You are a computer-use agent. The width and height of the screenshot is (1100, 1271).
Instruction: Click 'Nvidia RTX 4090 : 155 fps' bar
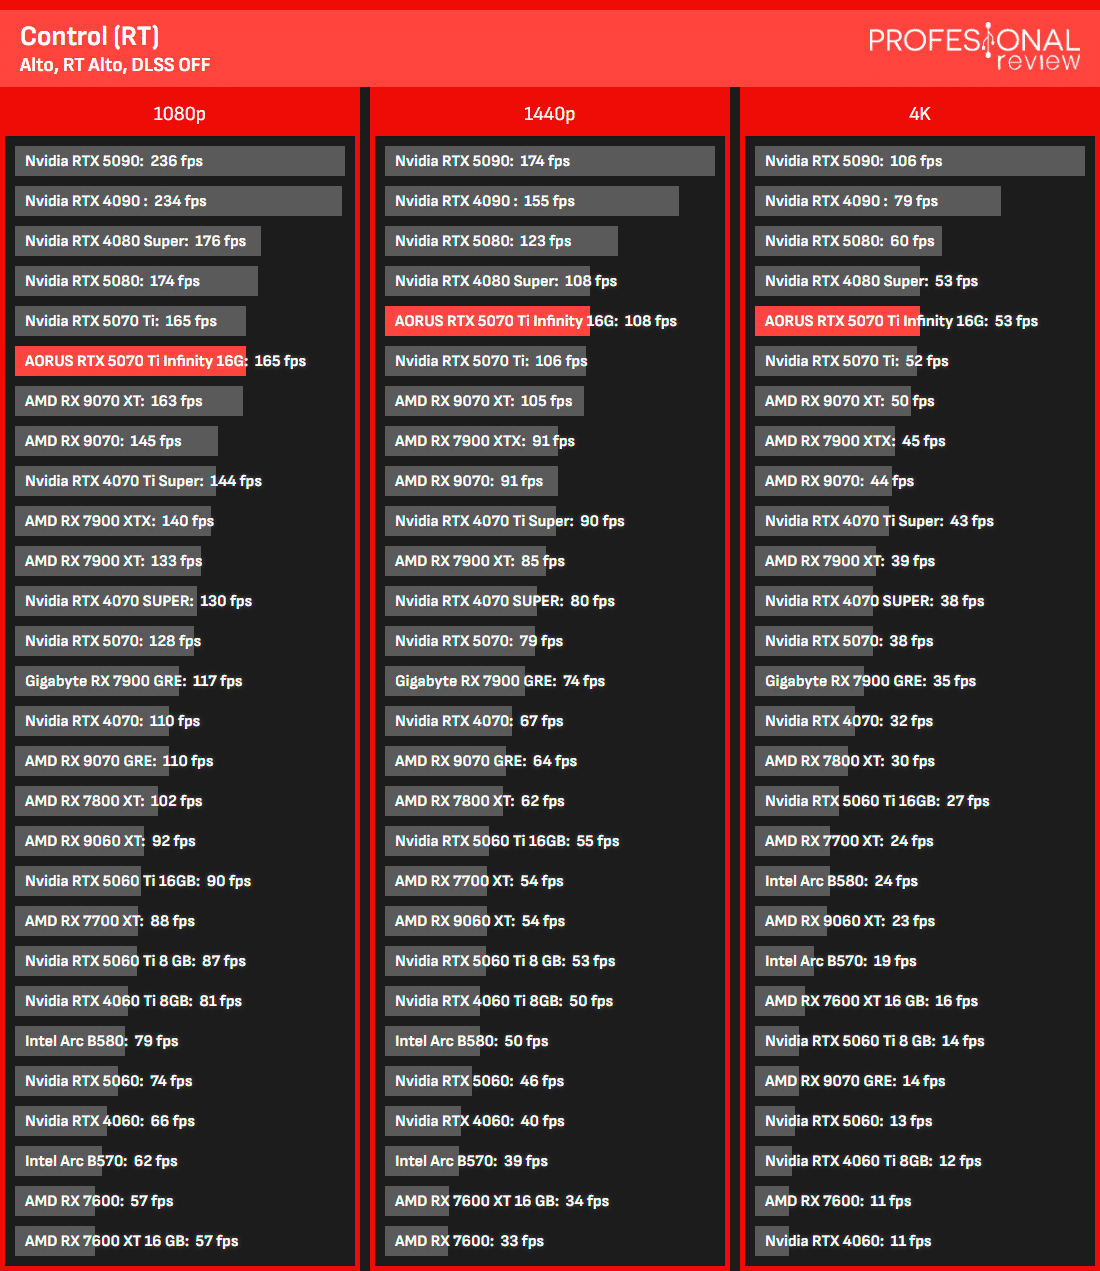pos(532,201)
